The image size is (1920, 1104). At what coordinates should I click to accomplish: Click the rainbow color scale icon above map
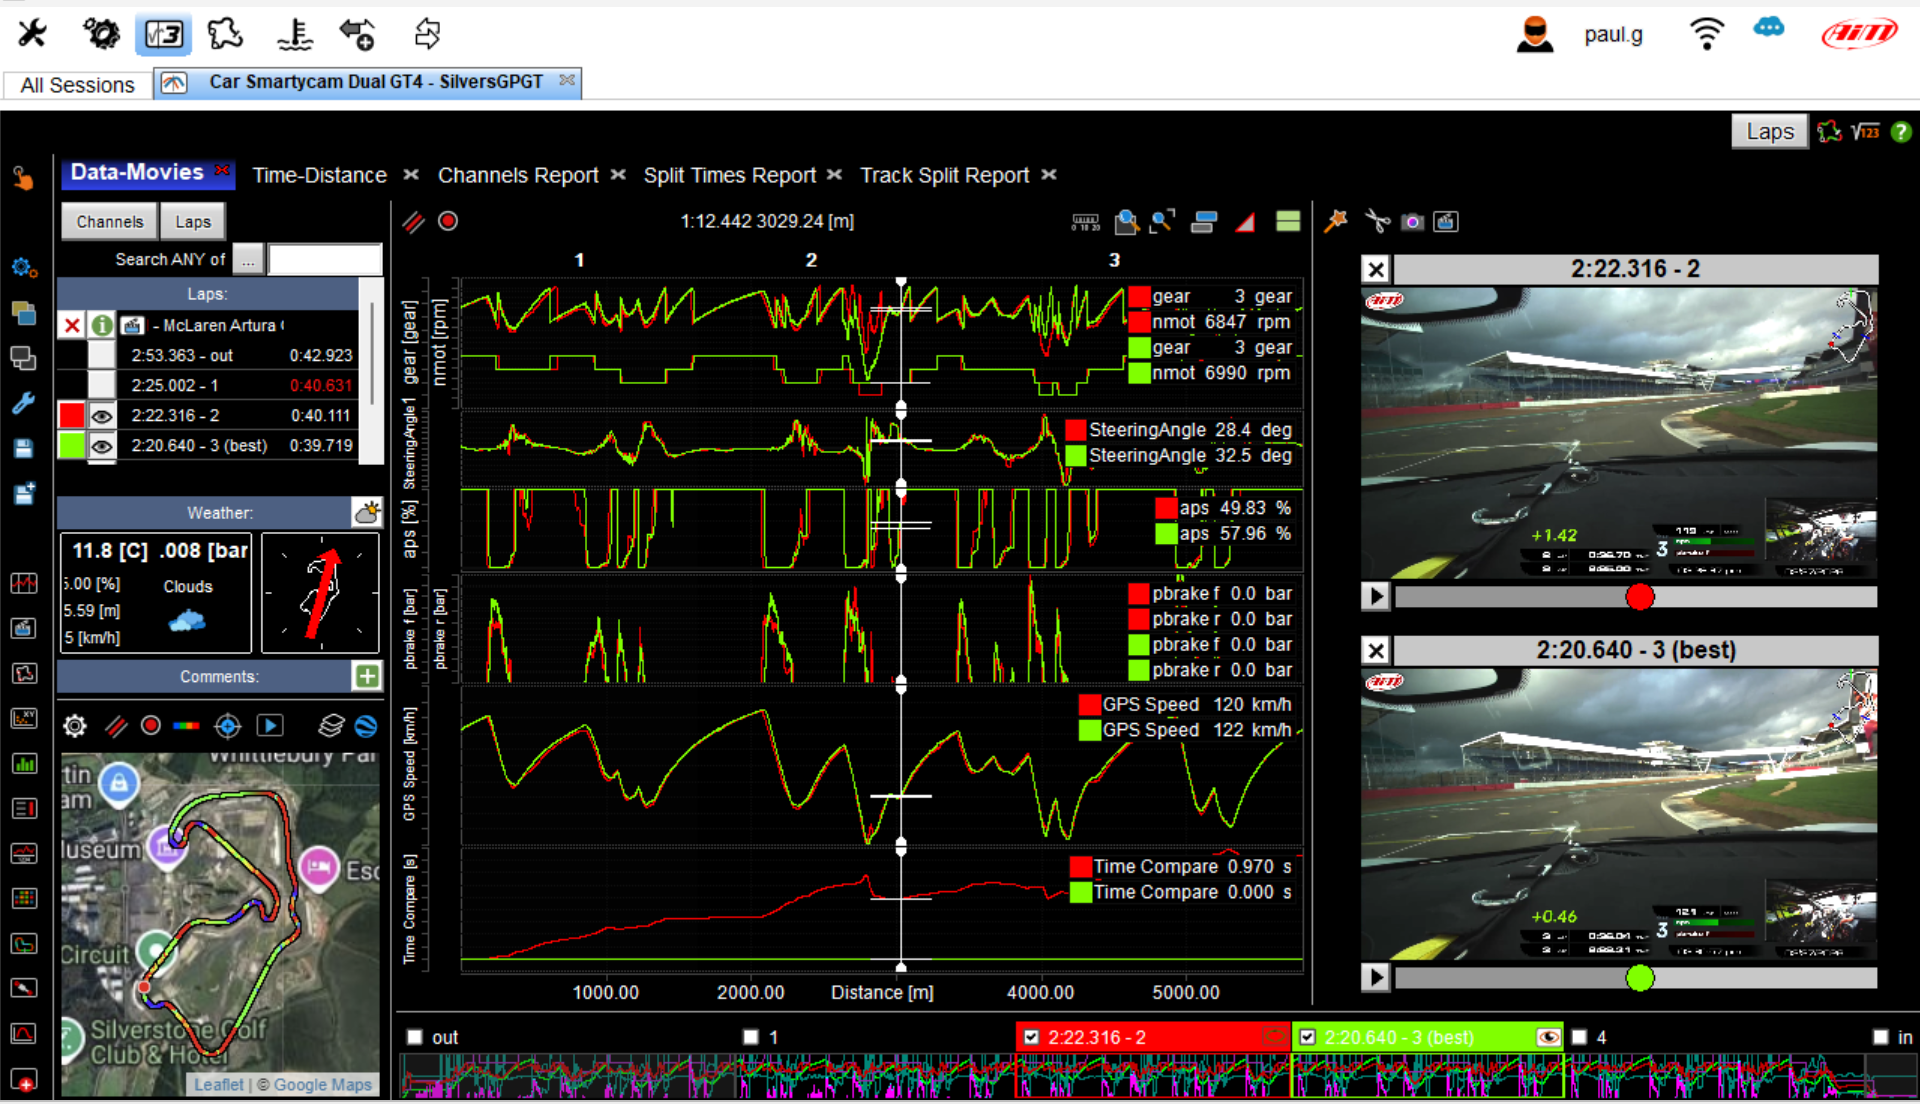point(187,725)
